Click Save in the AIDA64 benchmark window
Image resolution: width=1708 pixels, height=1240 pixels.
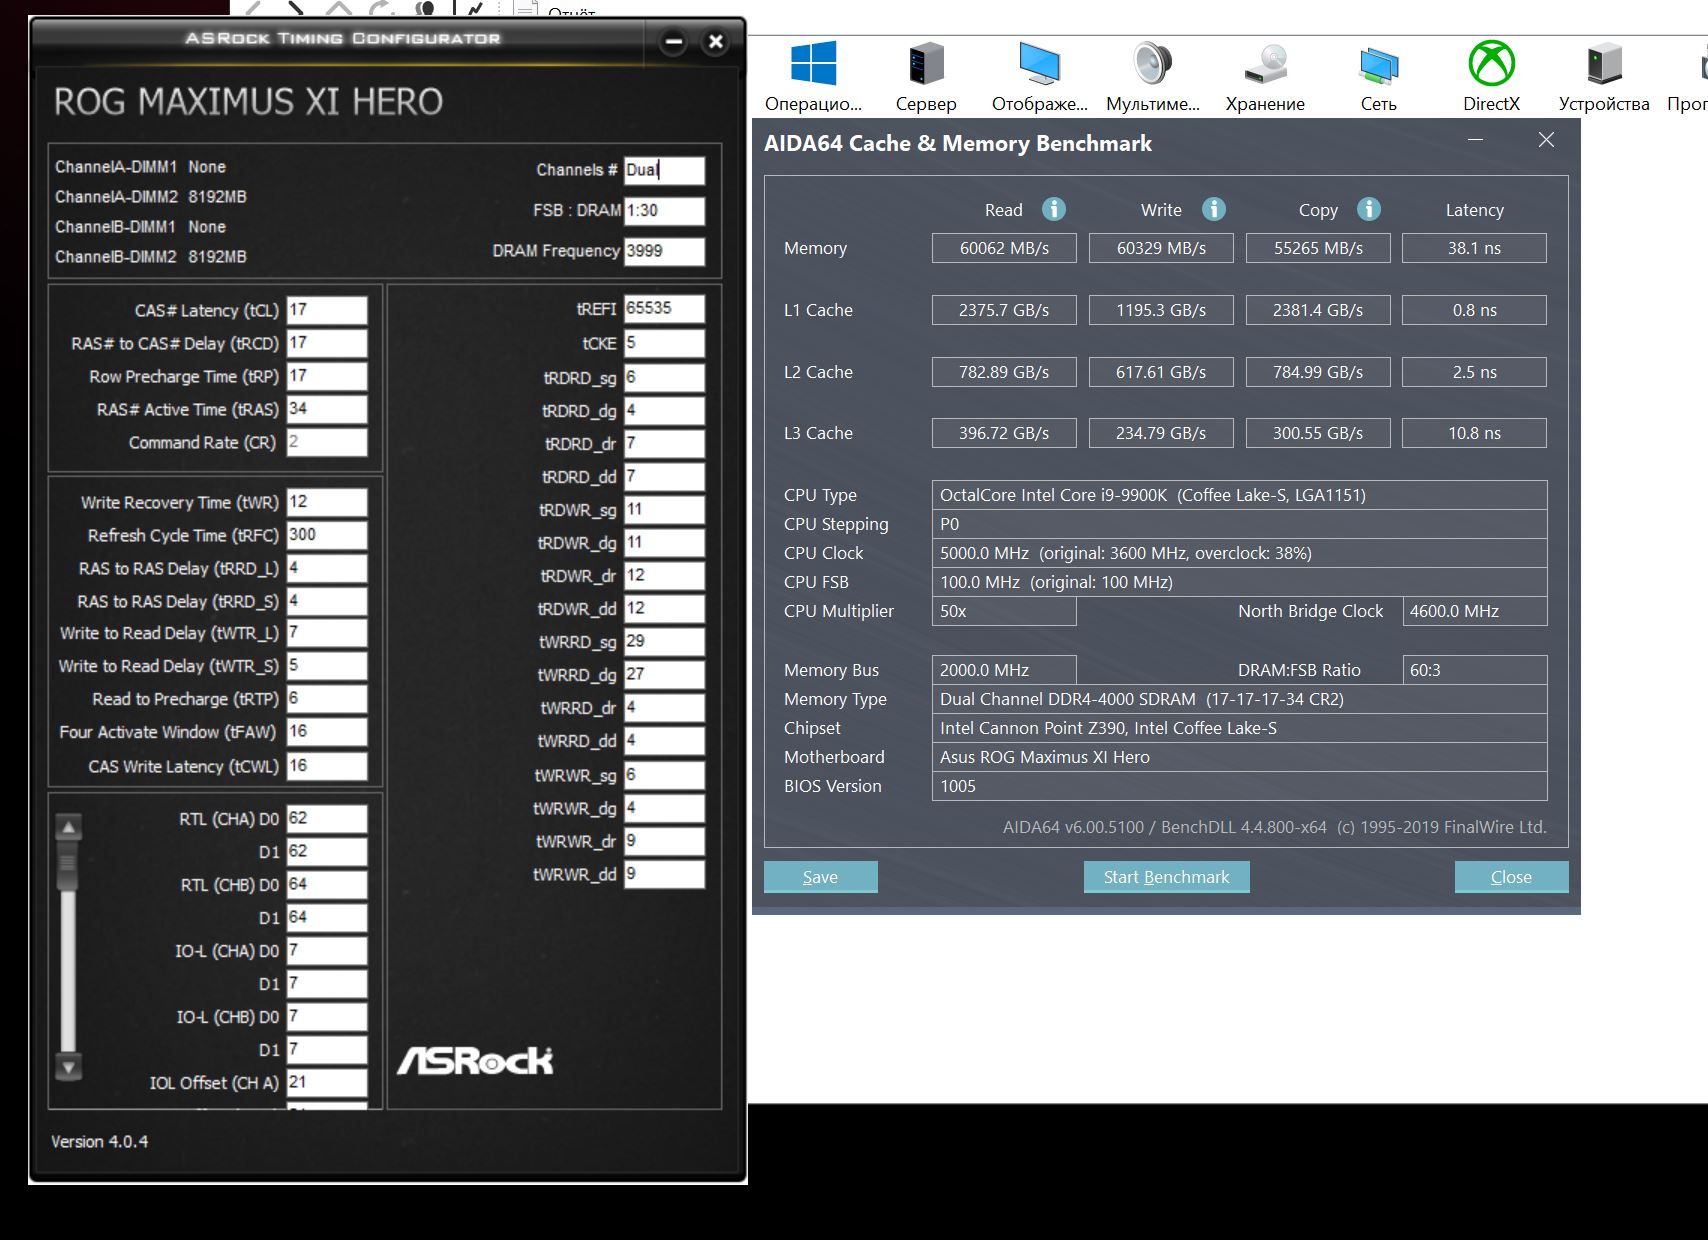[x=820, y=877]
